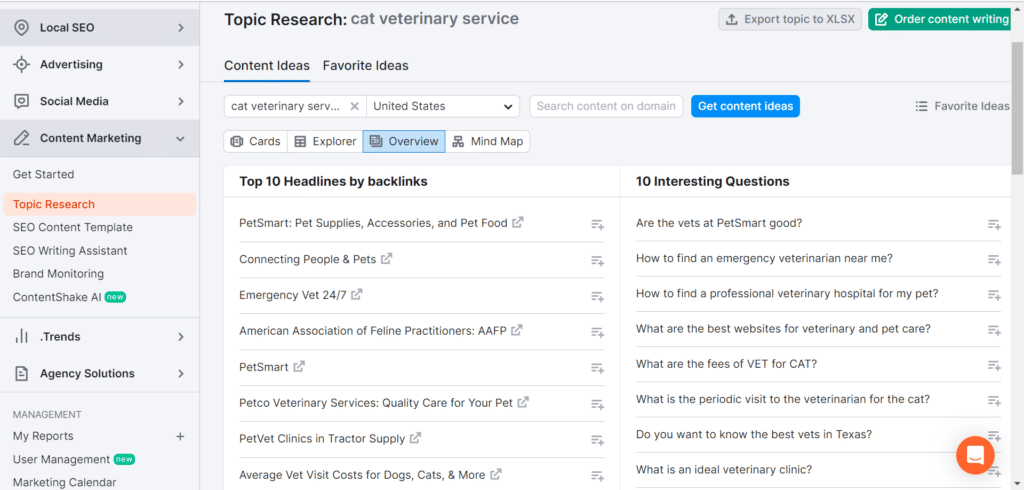Add best websites for veterinary question to favorites
This screenshot has height=490, width=1024.
(994, 330)
